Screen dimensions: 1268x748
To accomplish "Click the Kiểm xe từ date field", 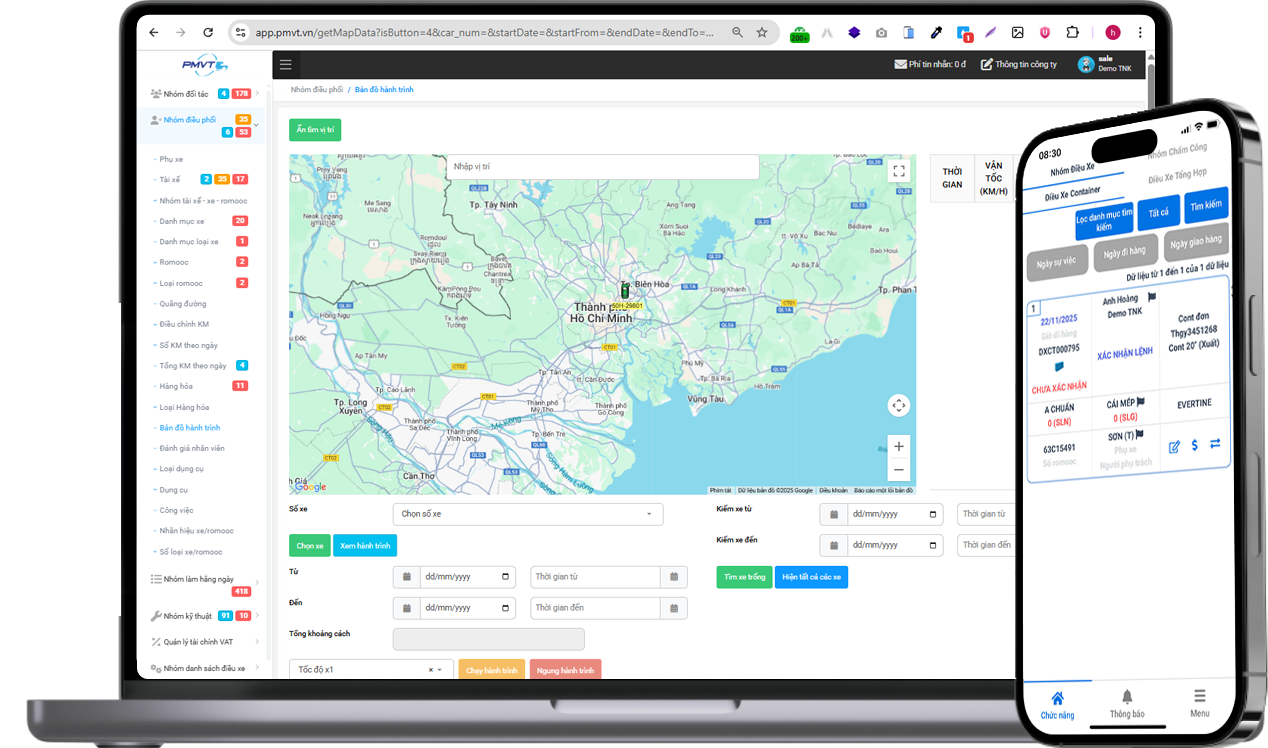I will 894,514.
